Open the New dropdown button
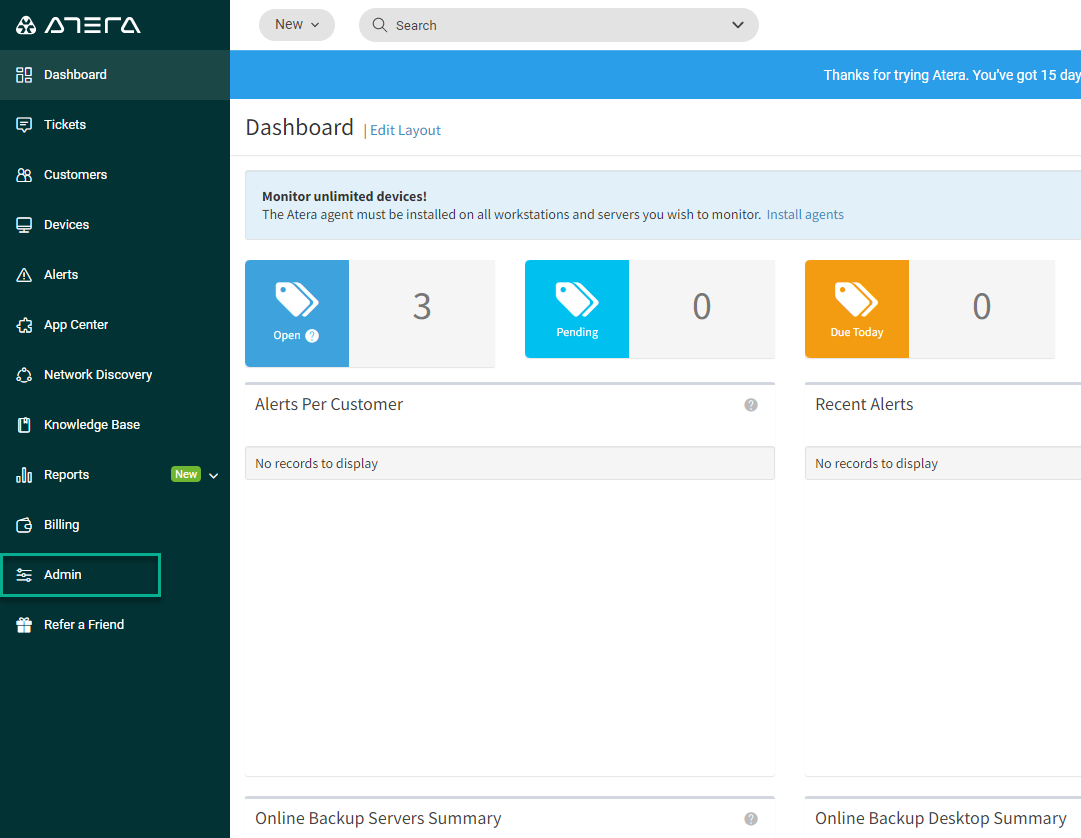This screenshot has width=1081, height=838. [x=296, y=25]
